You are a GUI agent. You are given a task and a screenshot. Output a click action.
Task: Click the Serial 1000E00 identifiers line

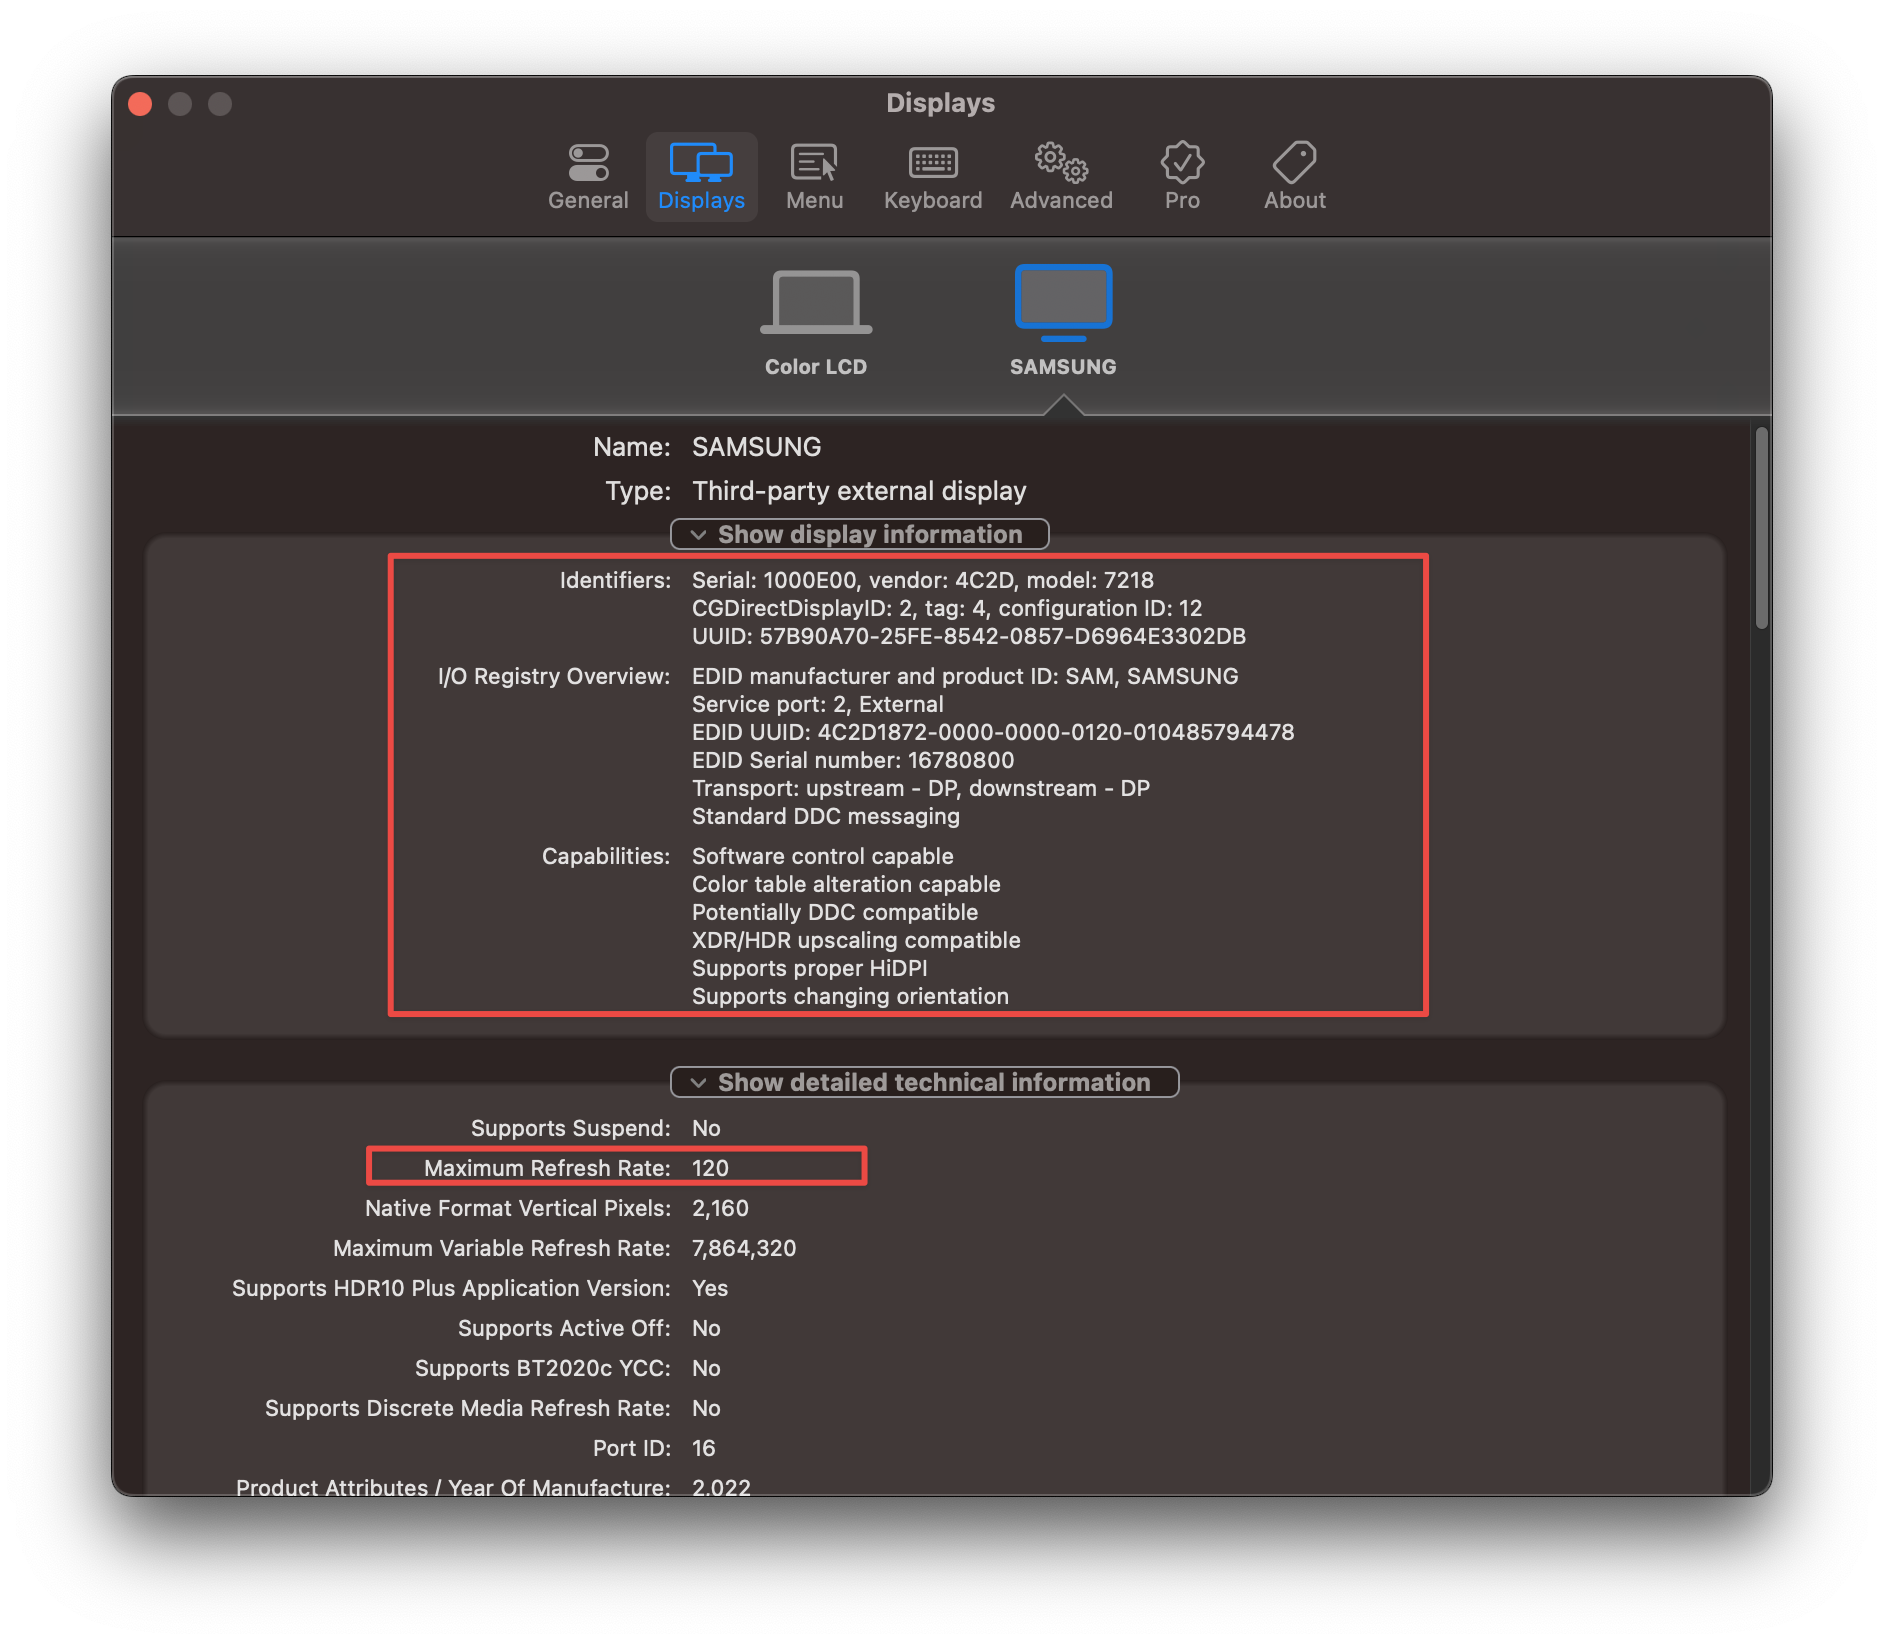click(923, 580)
